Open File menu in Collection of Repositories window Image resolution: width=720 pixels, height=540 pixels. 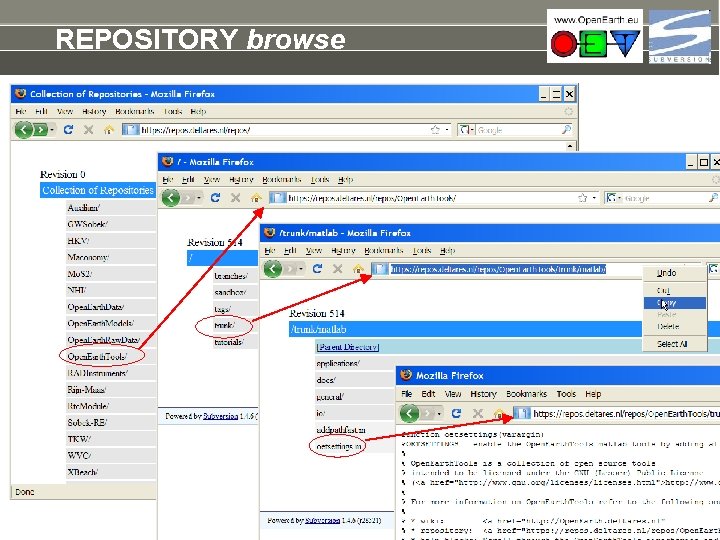tap(21, 111)
